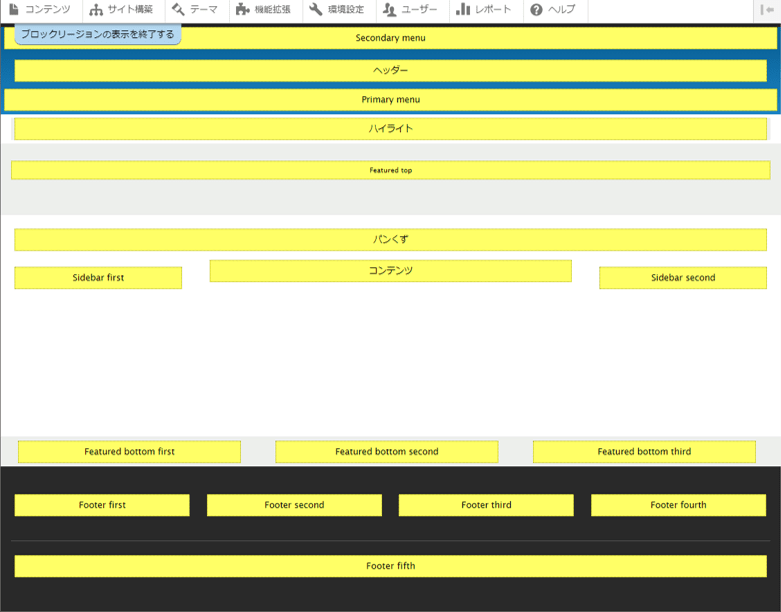Open サイト構築 via its hierarchy icon
The width and height of the screenshot is (781, 612).
pyautogui.click(x=96, y=10)
